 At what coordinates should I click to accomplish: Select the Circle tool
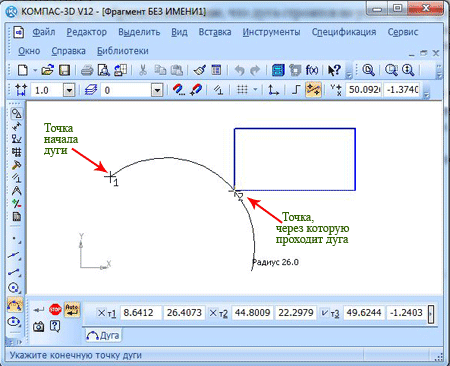pos(15,288)
